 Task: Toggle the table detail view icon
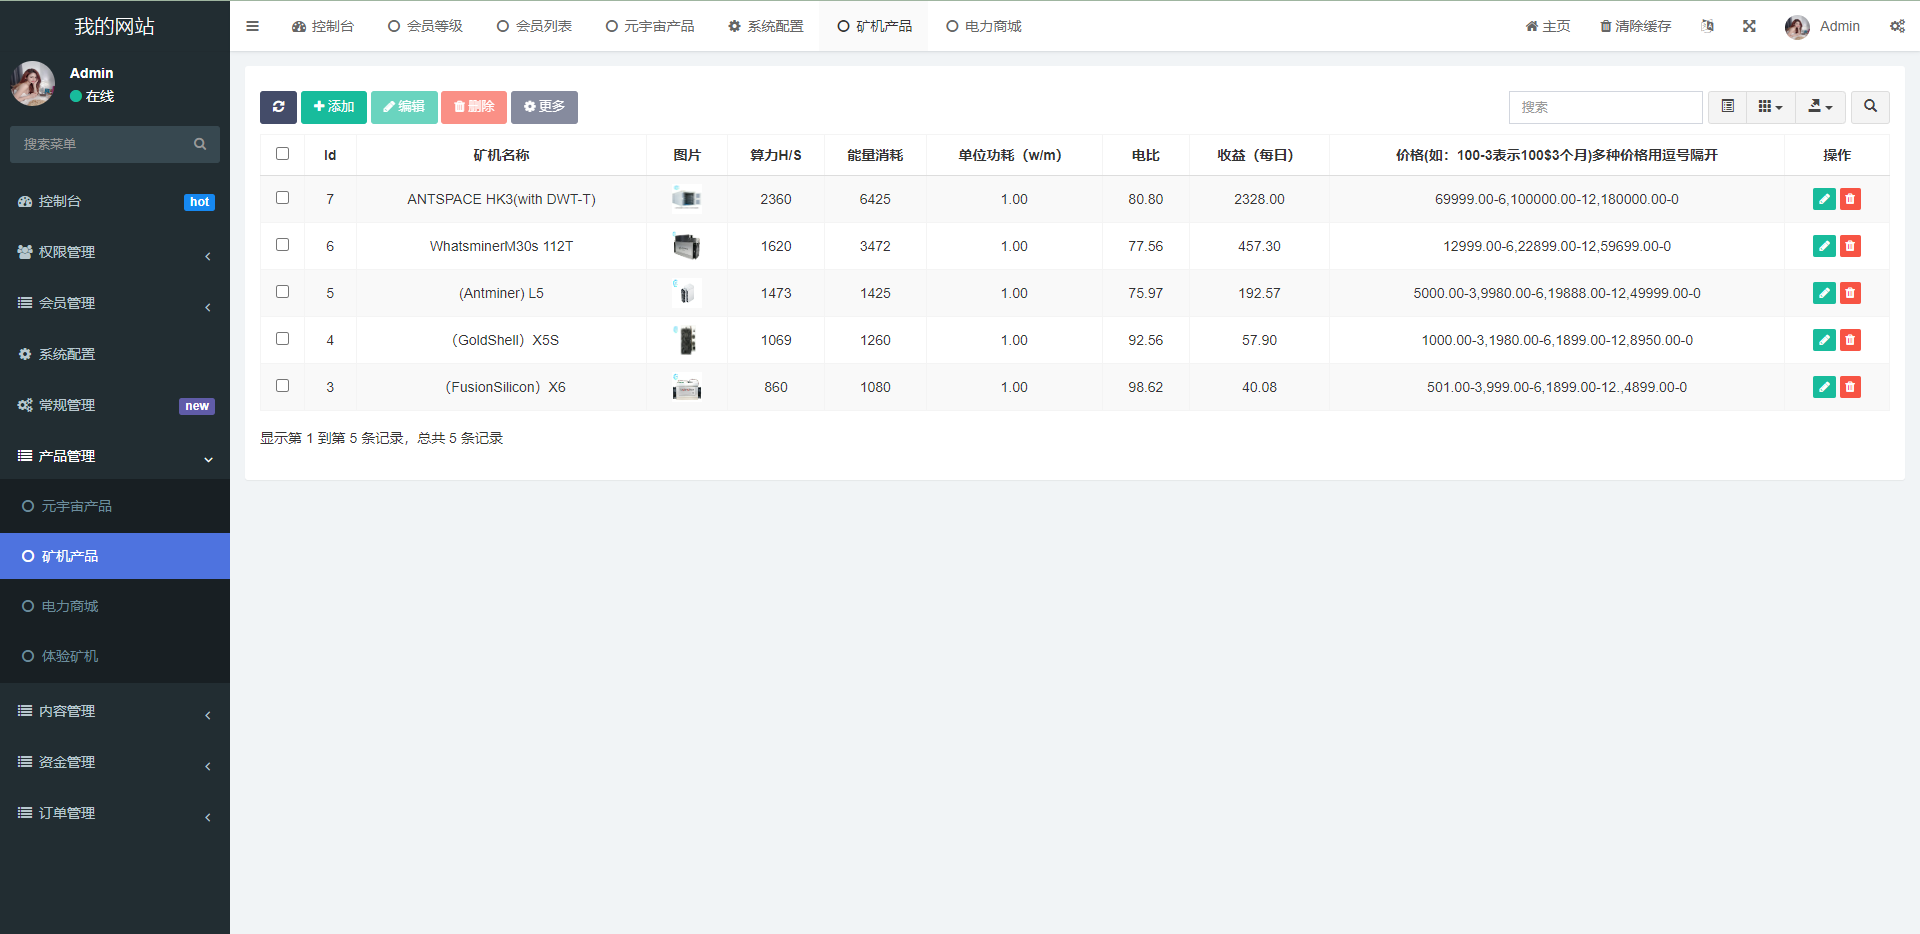coord(1726,107)
